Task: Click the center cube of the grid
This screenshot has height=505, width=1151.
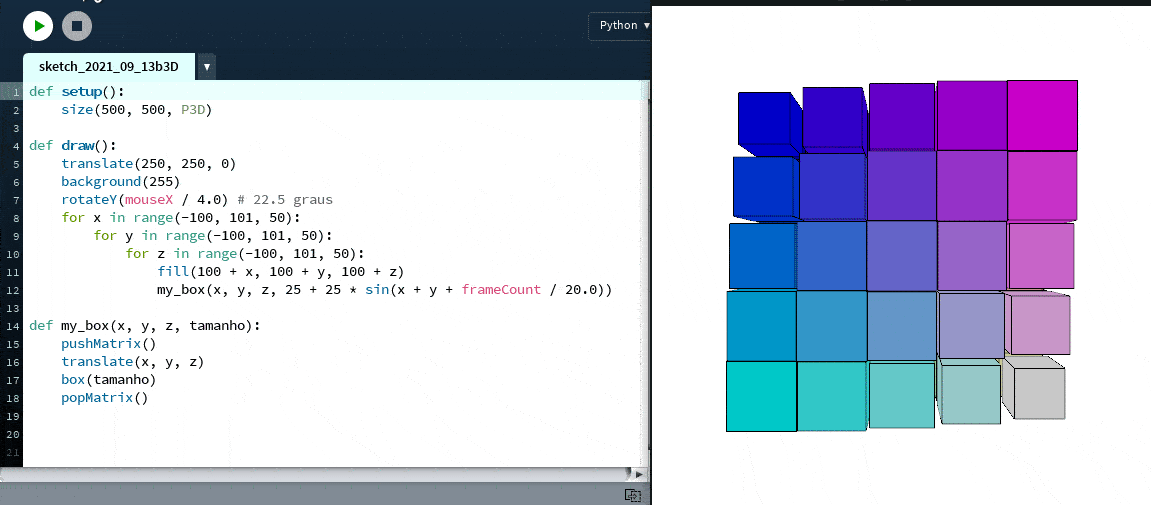Action: 901,255
